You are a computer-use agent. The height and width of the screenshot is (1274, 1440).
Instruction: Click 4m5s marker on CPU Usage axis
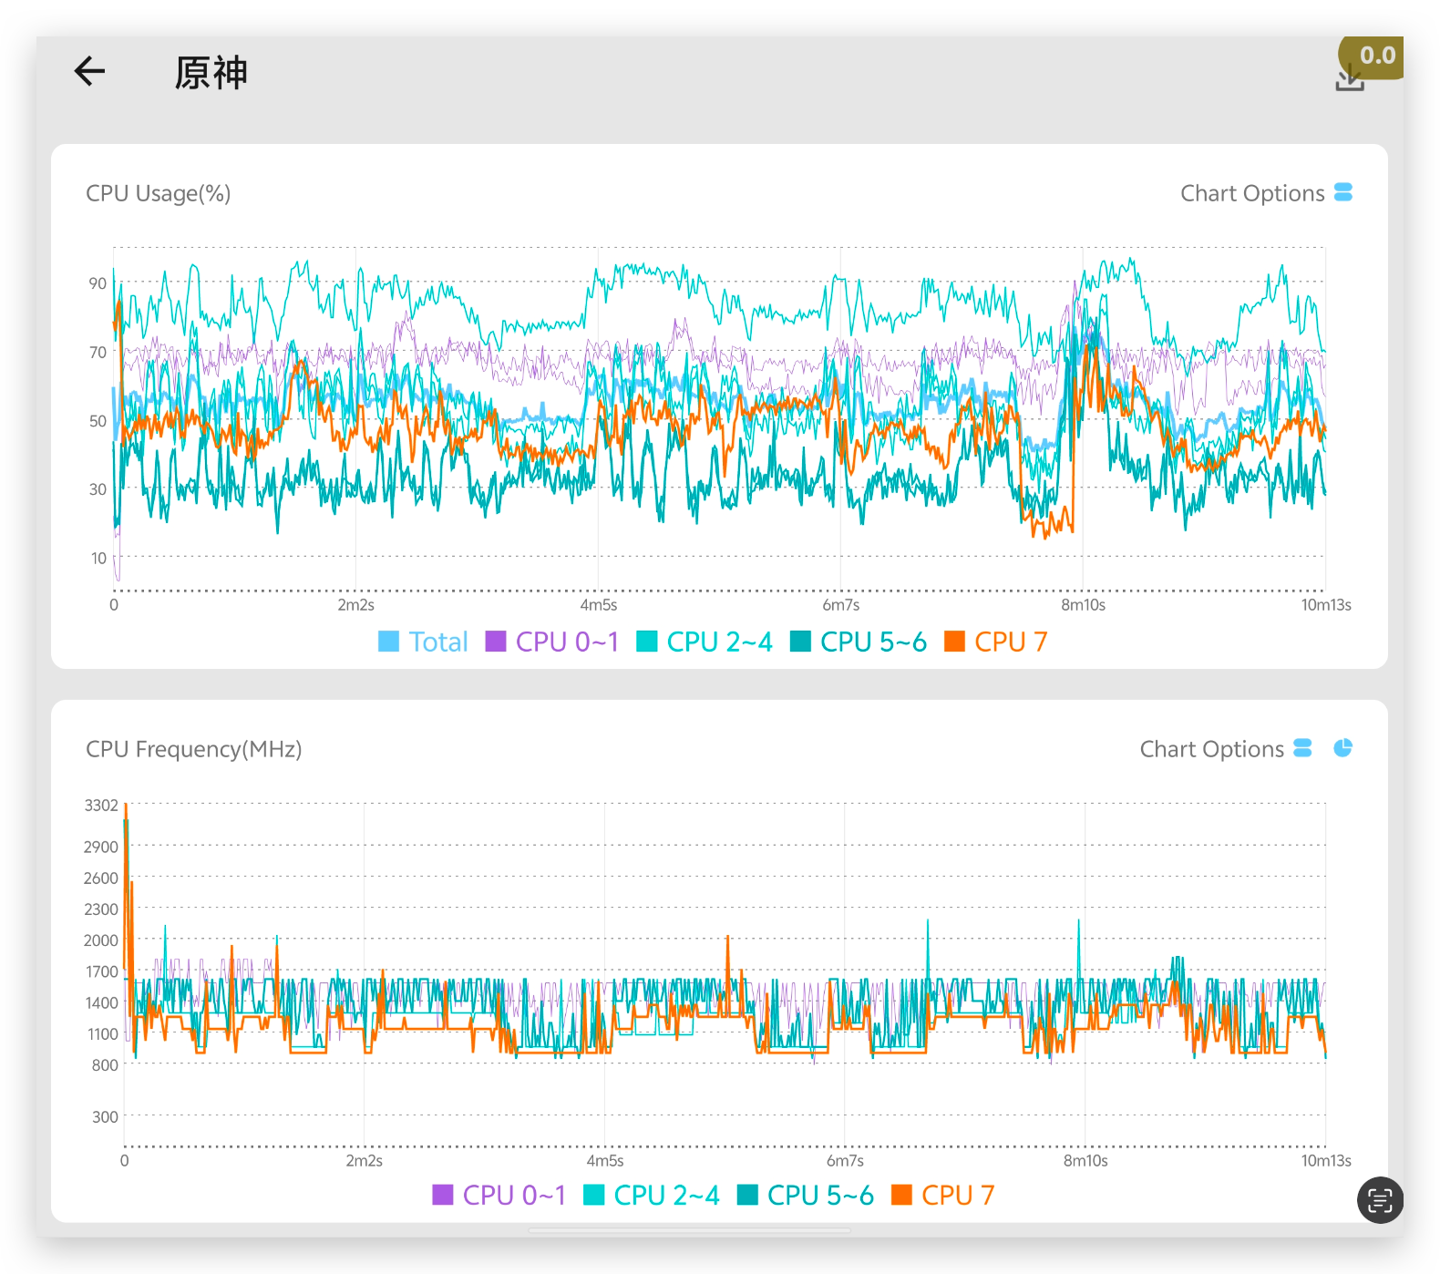tap(598, 605)
